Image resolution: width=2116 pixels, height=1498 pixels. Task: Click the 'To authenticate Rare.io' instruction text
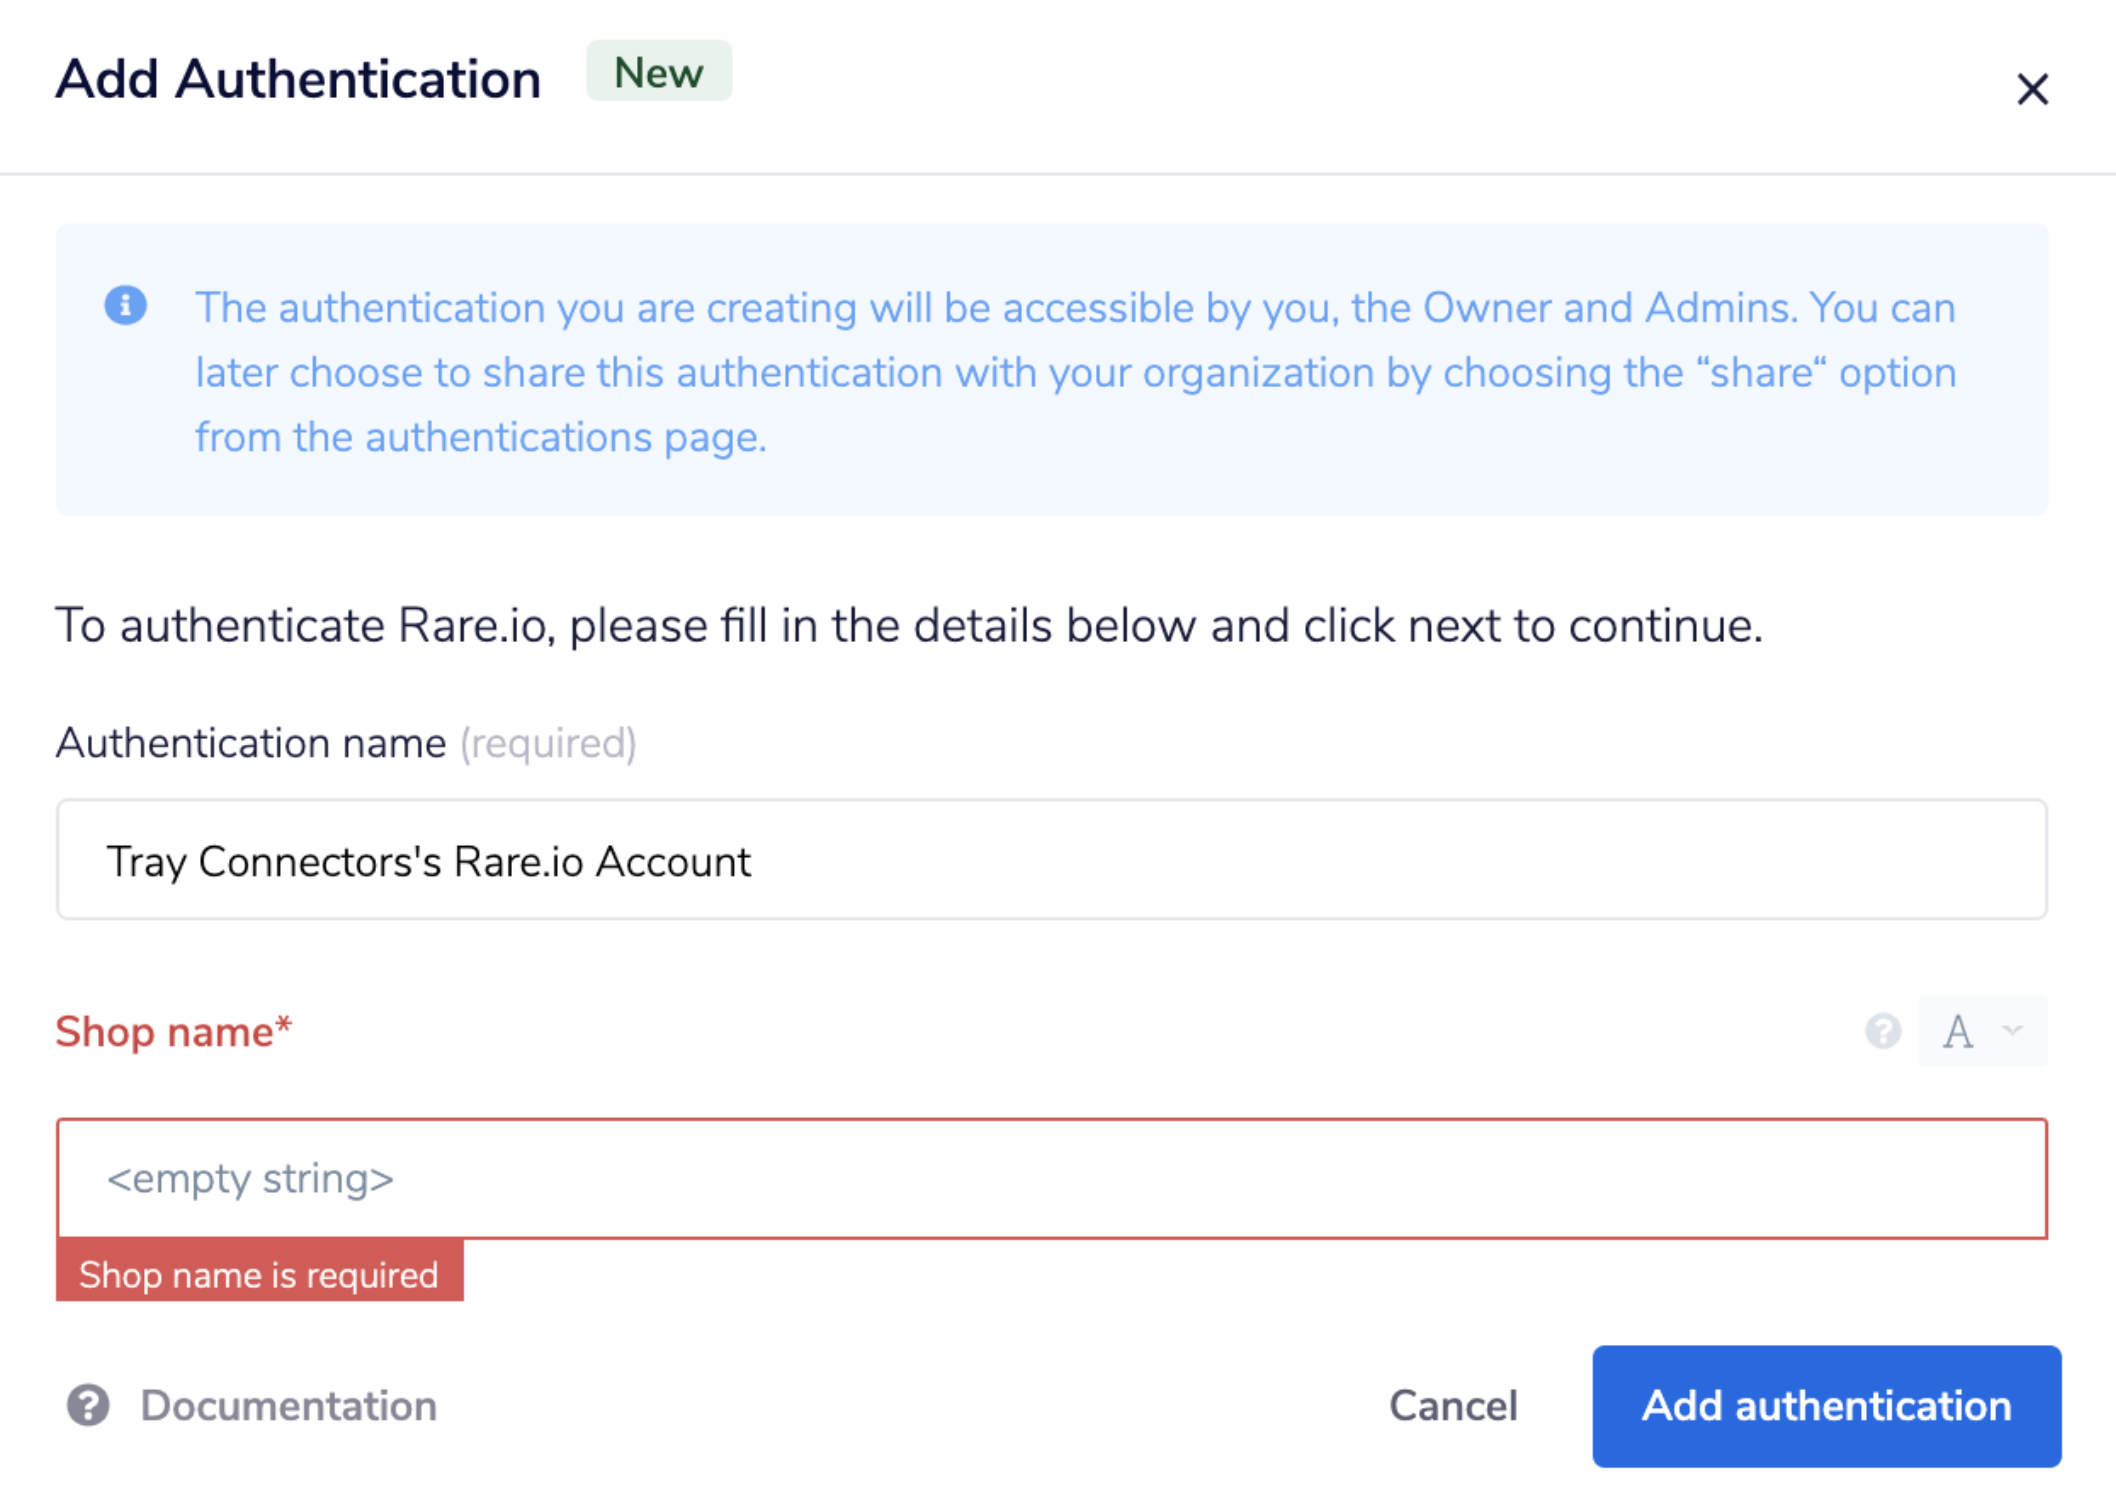click(x=908, y=626)
